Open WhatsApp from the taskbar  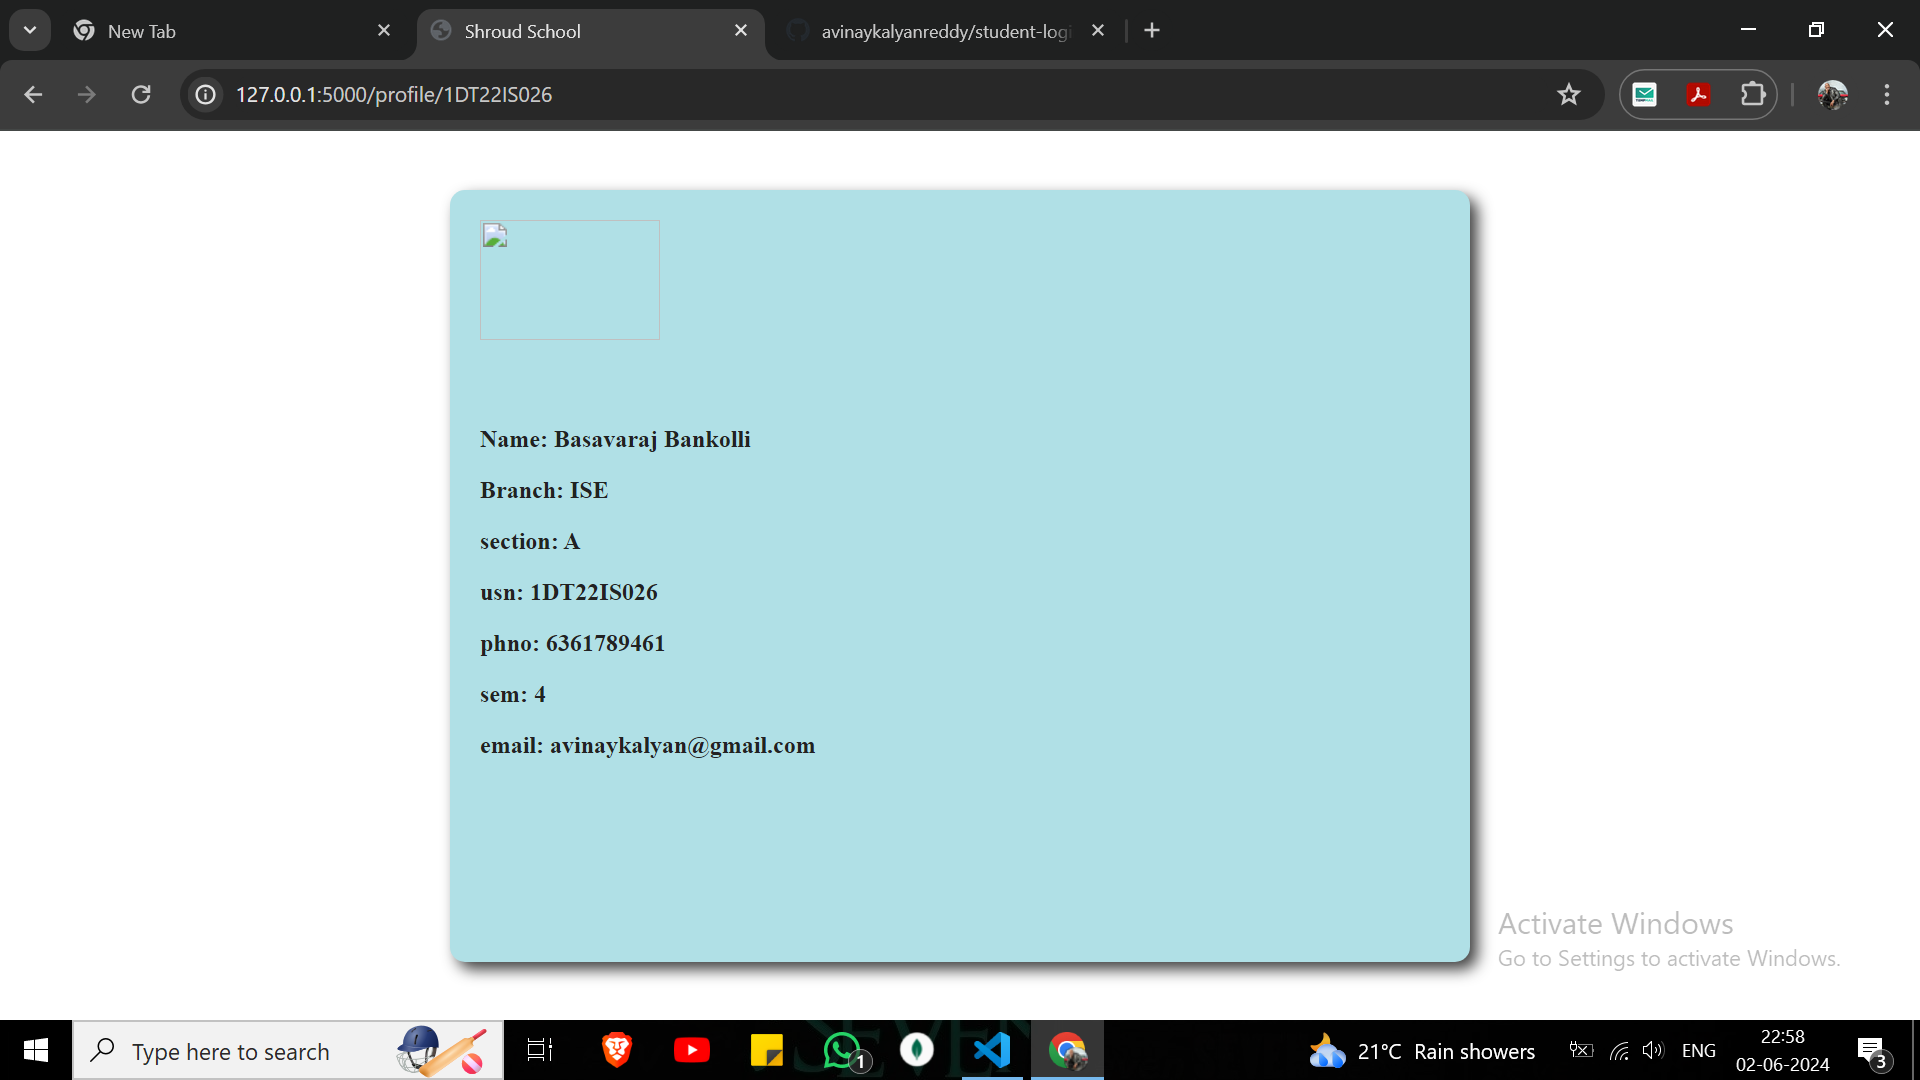tap(843, 1050)
